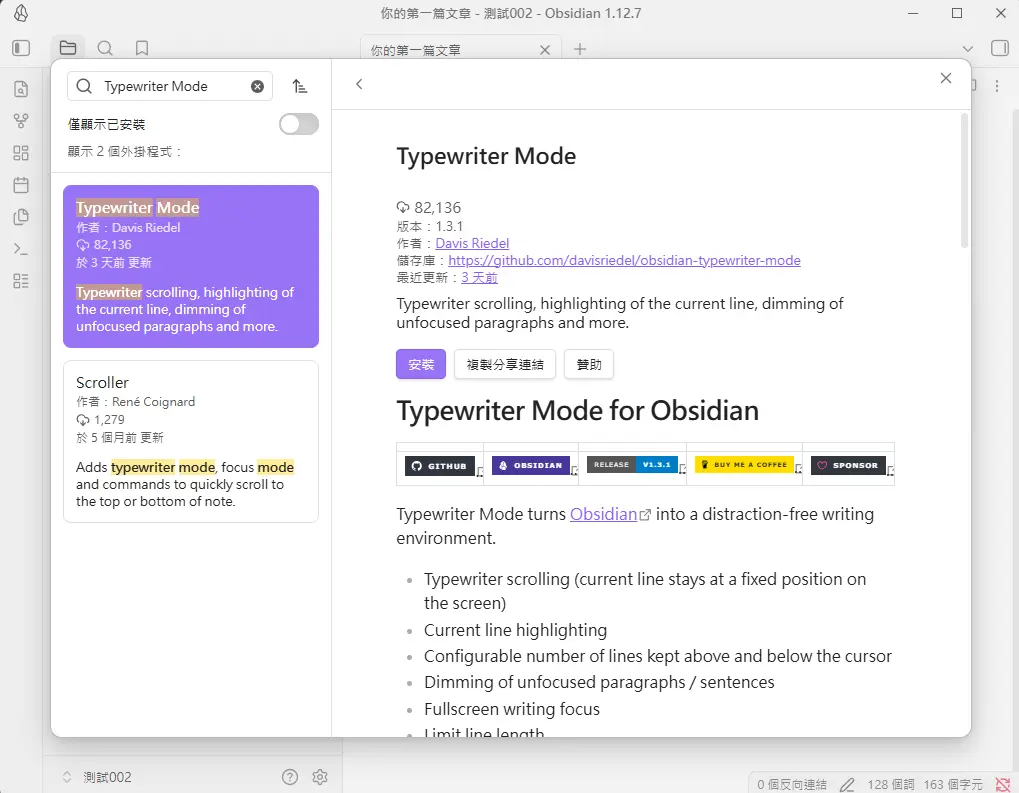
Task: Open the settings gear icon
Action: point(320,777)
